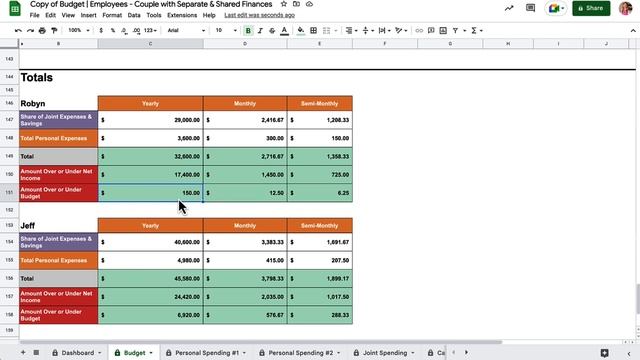Apply percent format icon
The height and width of the screenshot is (360, 640).
(113, 31)
